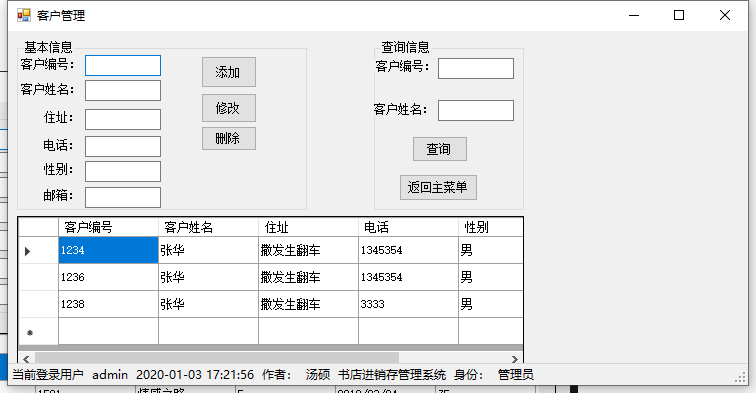The width and height of the screenshot is (756, 393).
Task: Click the grid's scroll-right arrow
Action: coord(515,359)
